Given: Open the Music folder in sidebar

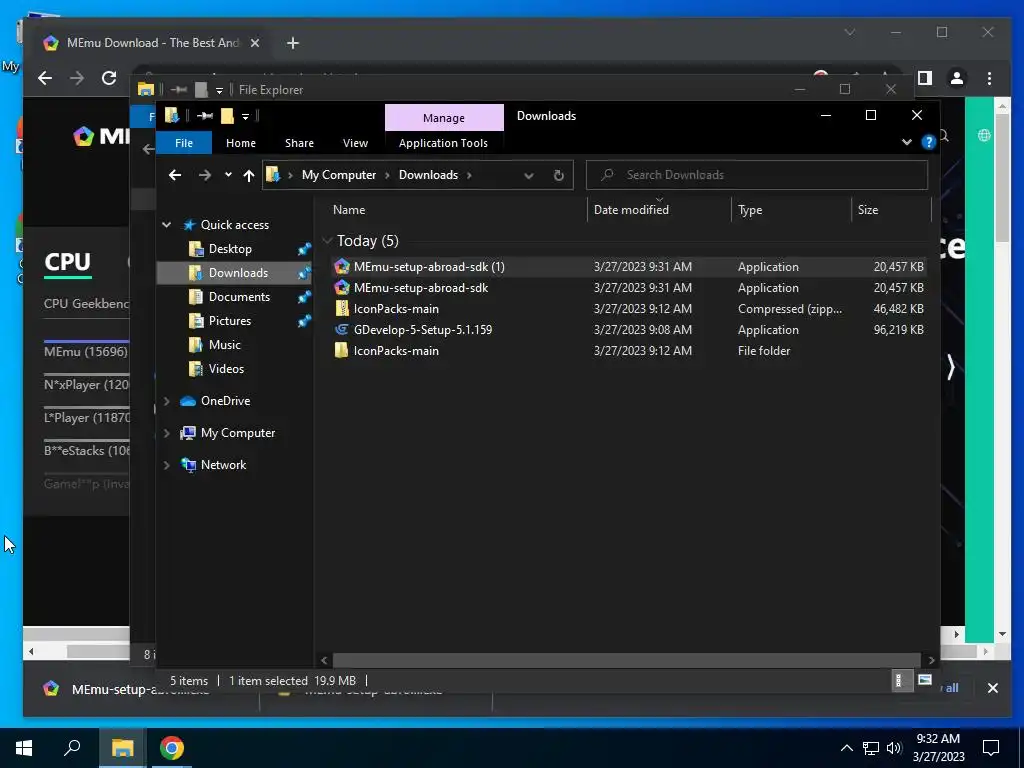Looking at the screenshot, I should [224, 345].
